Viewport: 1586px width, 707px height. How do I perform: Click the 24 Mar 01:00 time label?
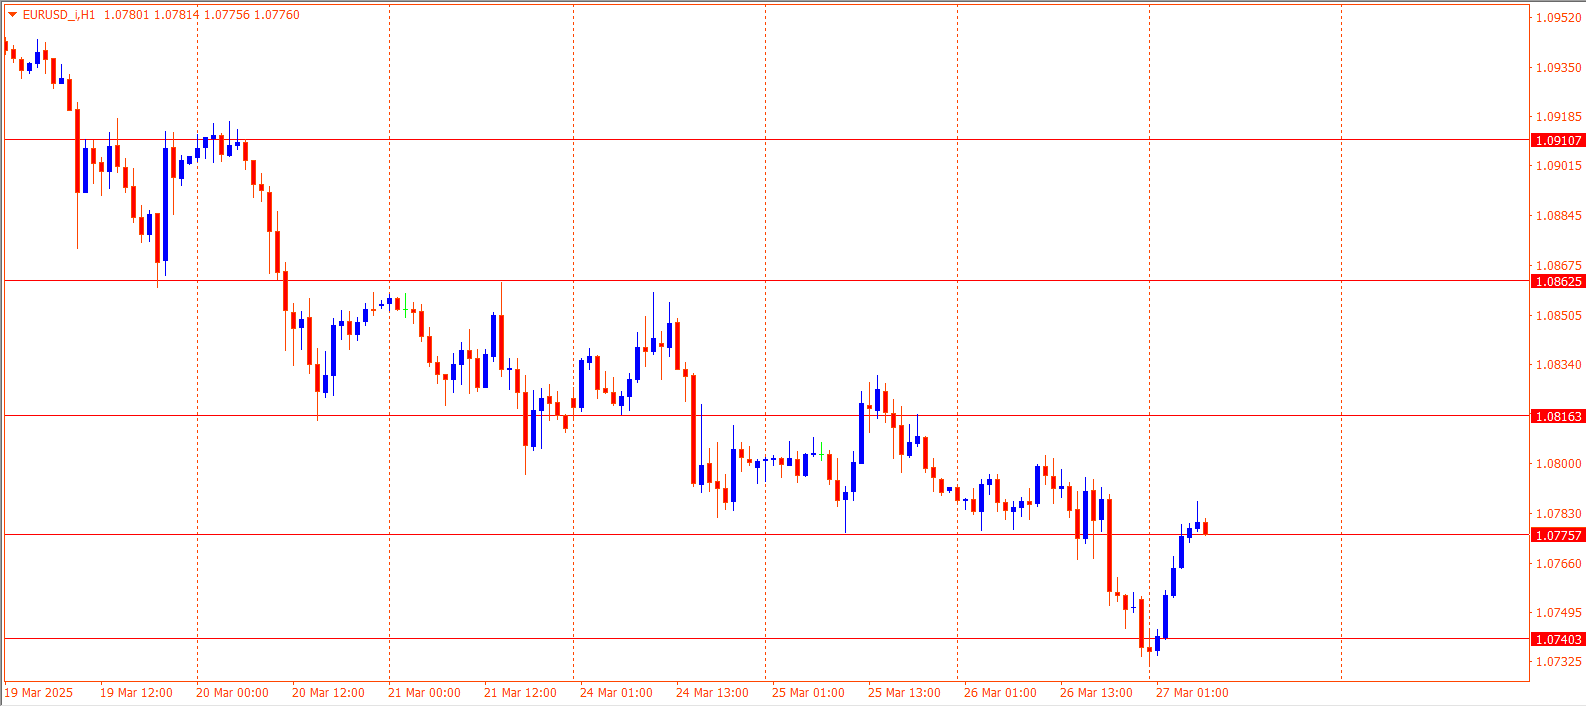point(616,693)
